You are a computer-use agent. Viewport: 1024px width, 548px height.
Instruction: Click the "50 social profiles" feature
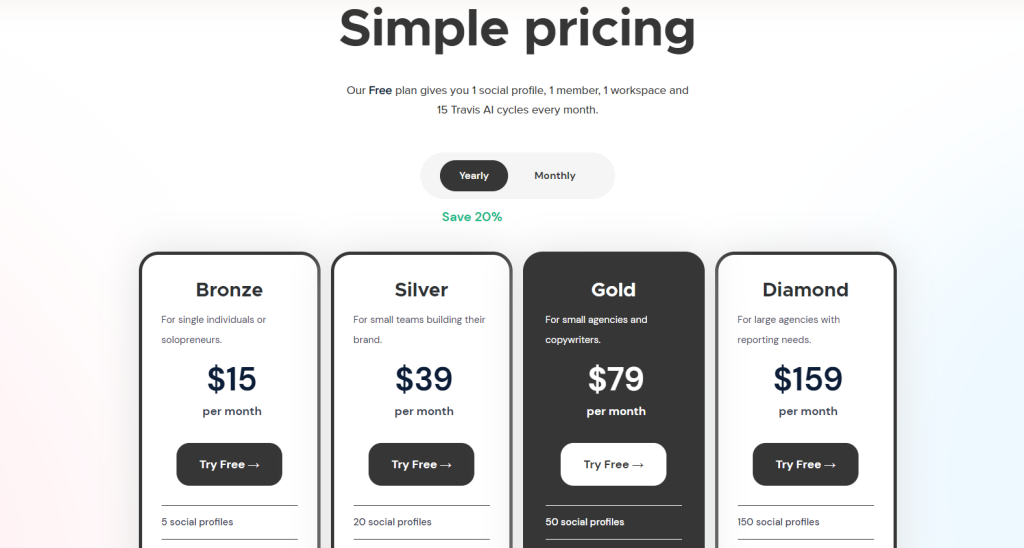click(x=584, y=522)
